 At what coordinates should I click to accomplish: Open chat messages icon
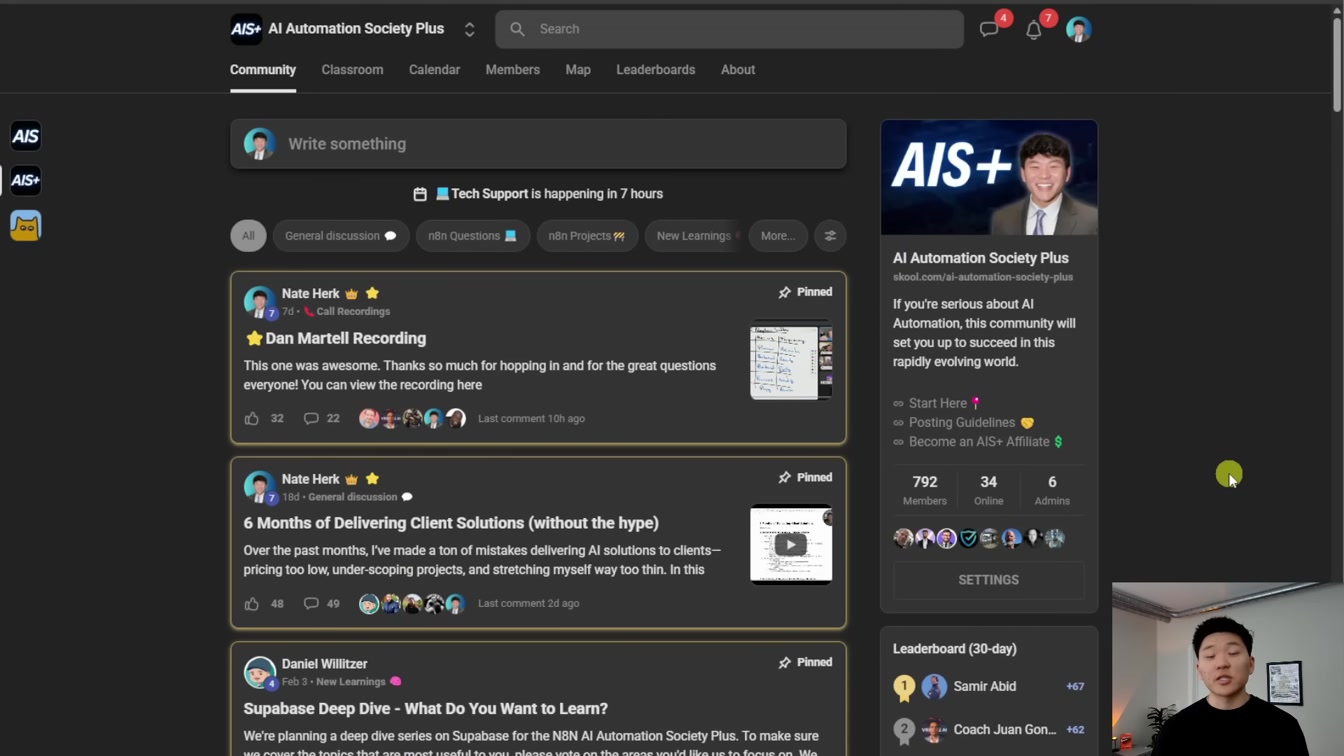pos(990,30)
